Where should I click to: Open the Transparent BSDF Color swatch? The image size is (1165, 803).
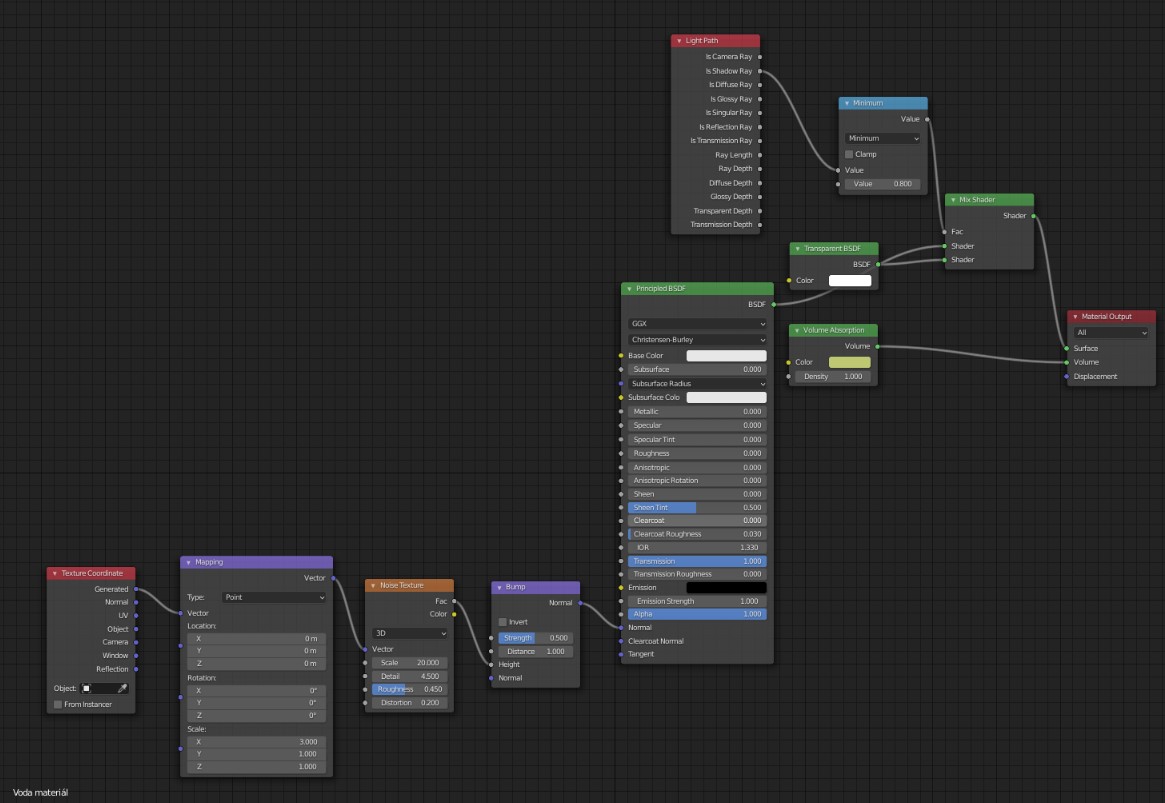pos(850,281)
